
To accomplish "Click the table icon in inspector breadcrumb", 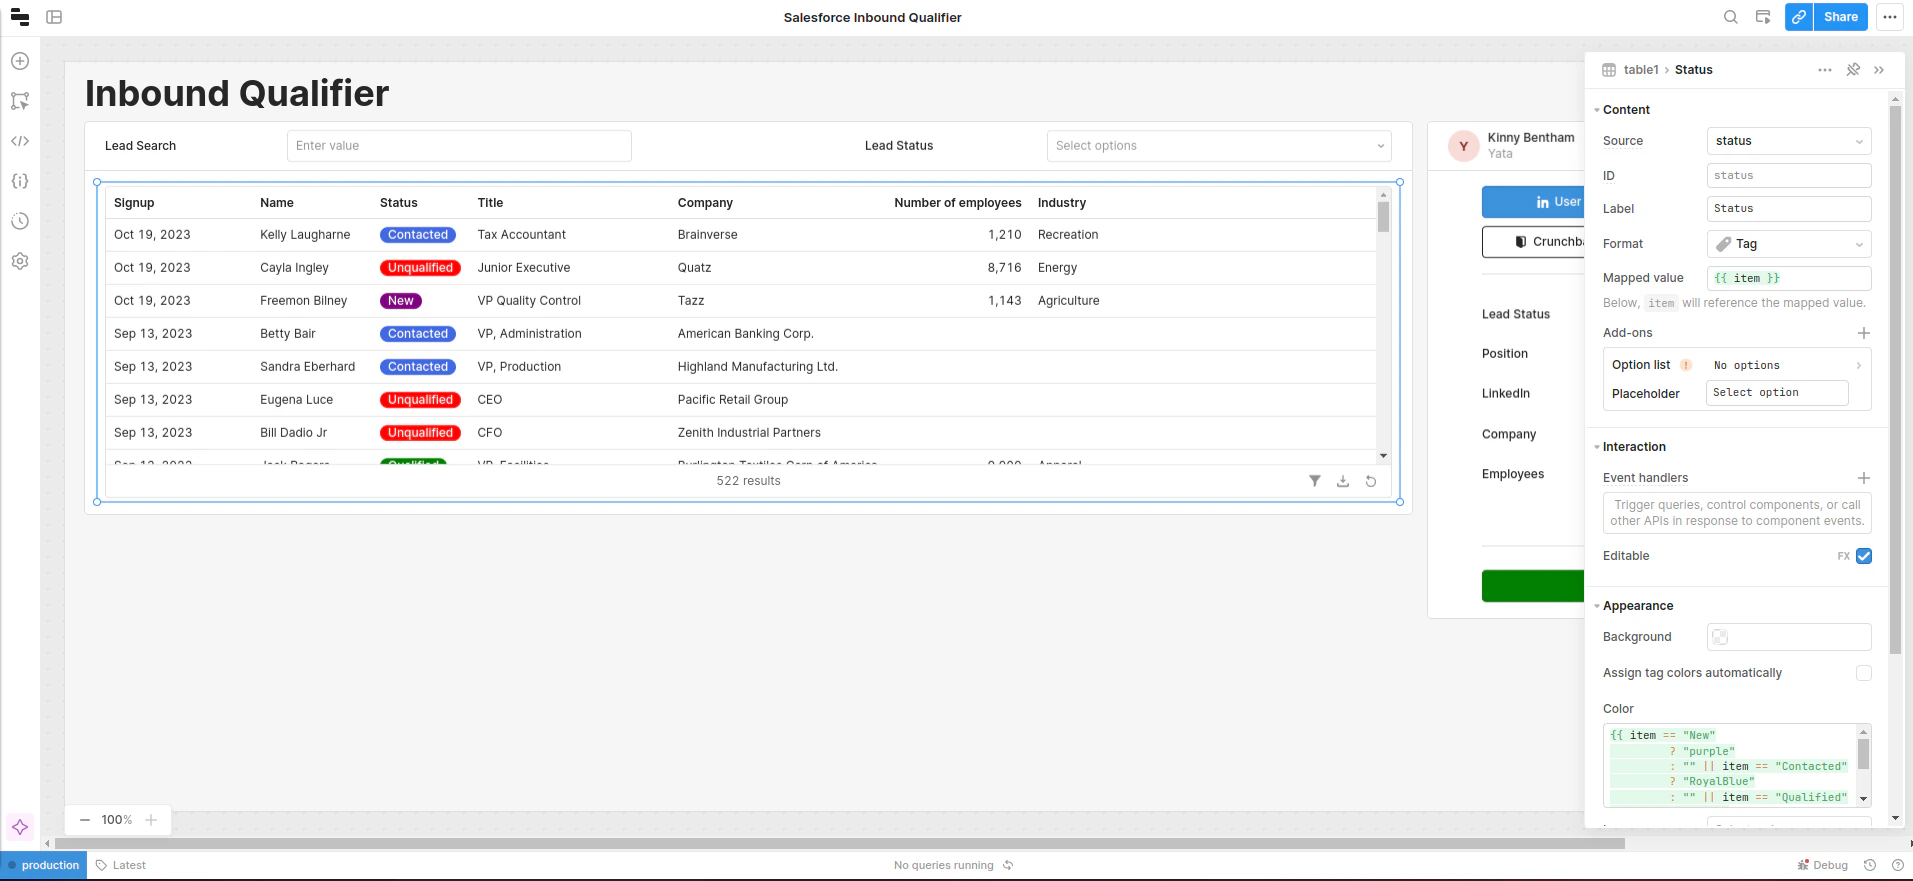I will coord(1609,70).
